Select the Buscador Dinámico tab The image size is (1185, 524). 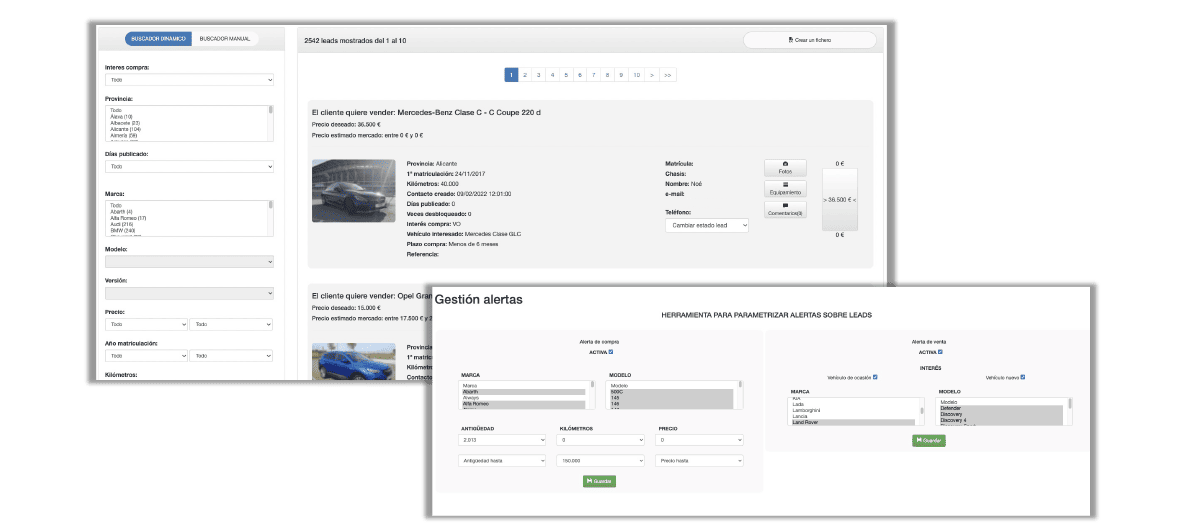(158, 39)
